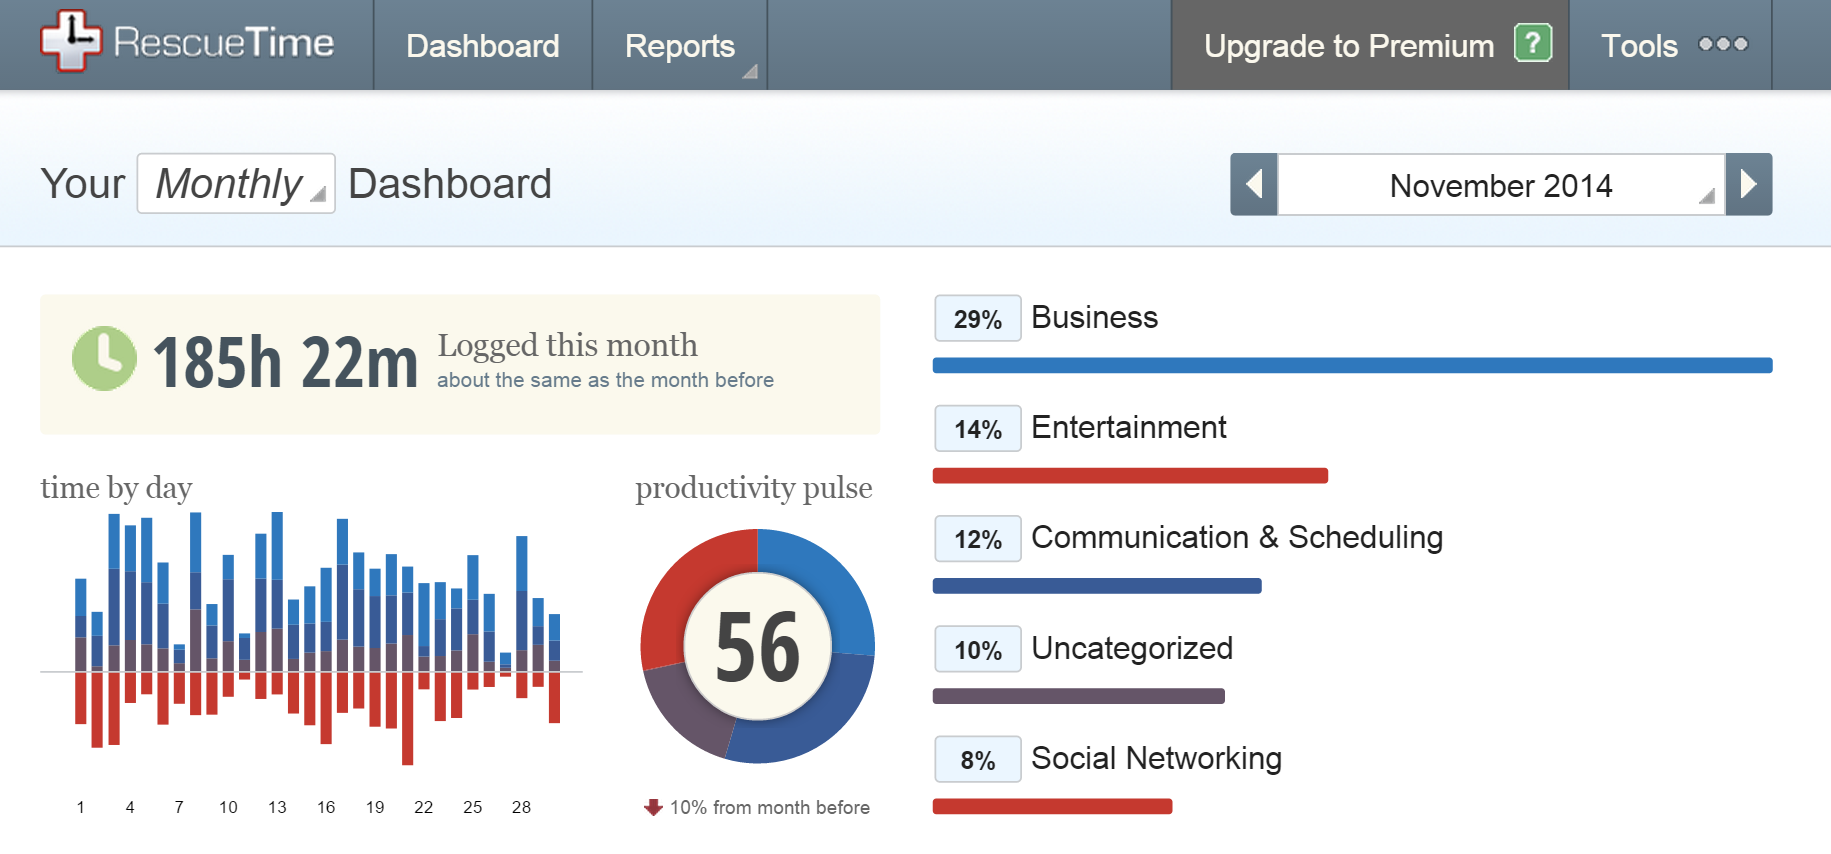Go to previous month with left arrow
This screenshot has height=854, width=1831.
[1254, 184]
